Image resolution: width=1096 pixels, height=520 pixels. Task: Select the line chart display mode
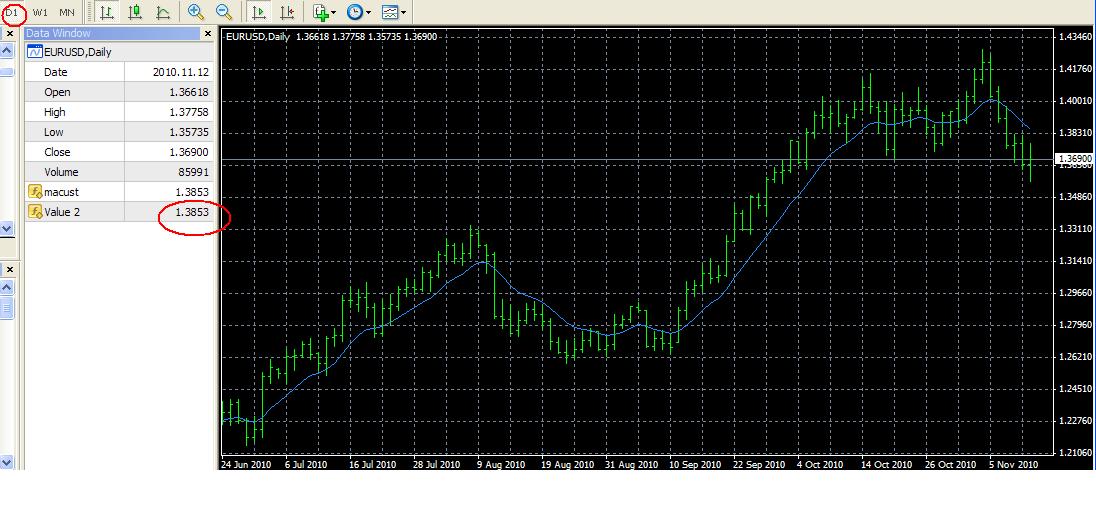click(x=163, y=12)
